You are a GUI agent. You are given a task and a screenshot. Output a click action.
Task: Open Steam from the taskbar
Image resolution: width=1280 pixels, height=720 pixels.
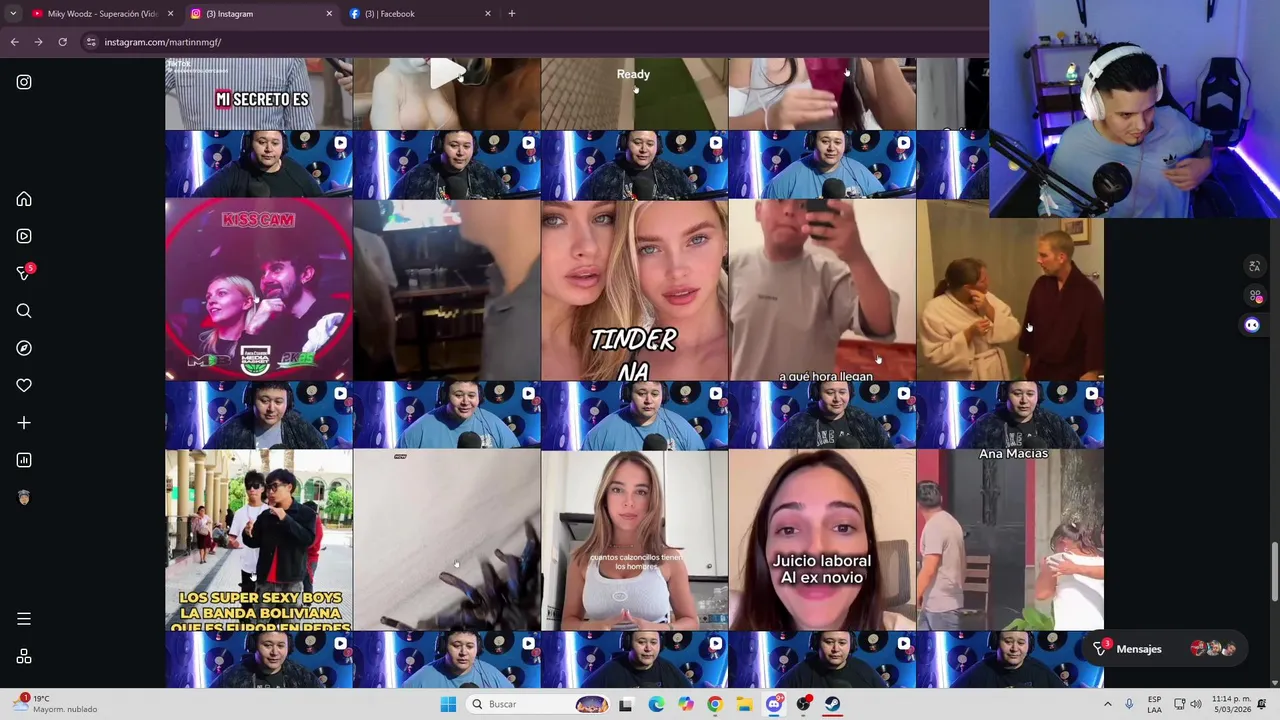point(832,704)
